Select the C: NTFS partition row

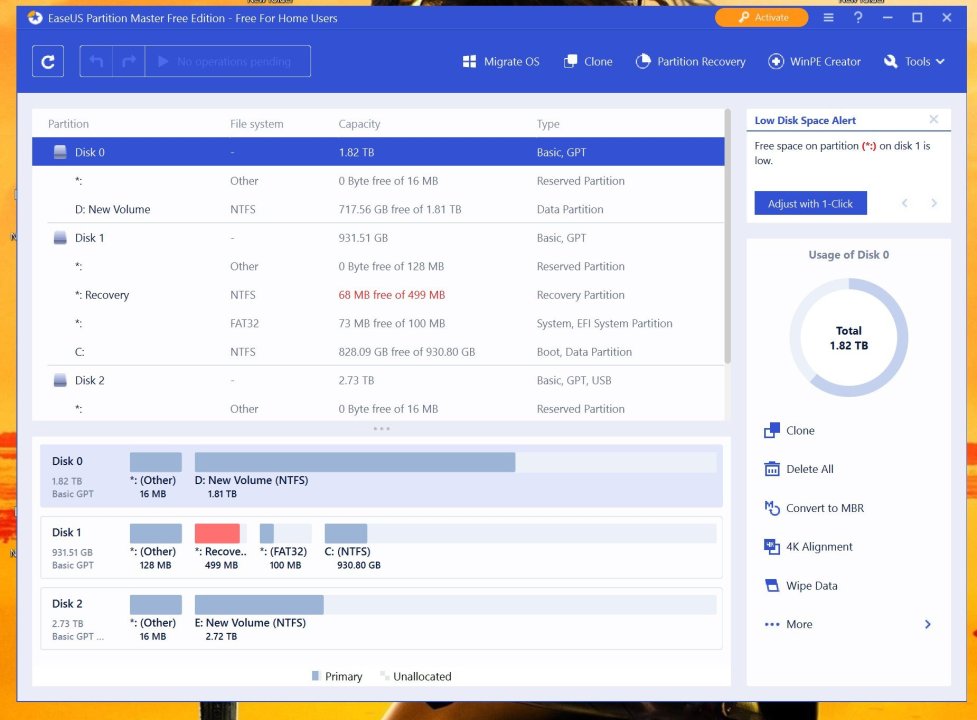tap(378, 352)
